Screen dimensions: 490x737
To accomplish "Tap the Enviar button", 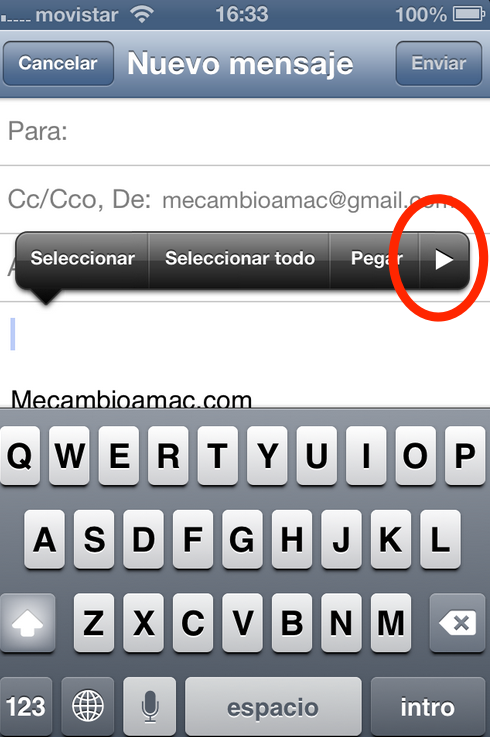I will tap(439, 63).
